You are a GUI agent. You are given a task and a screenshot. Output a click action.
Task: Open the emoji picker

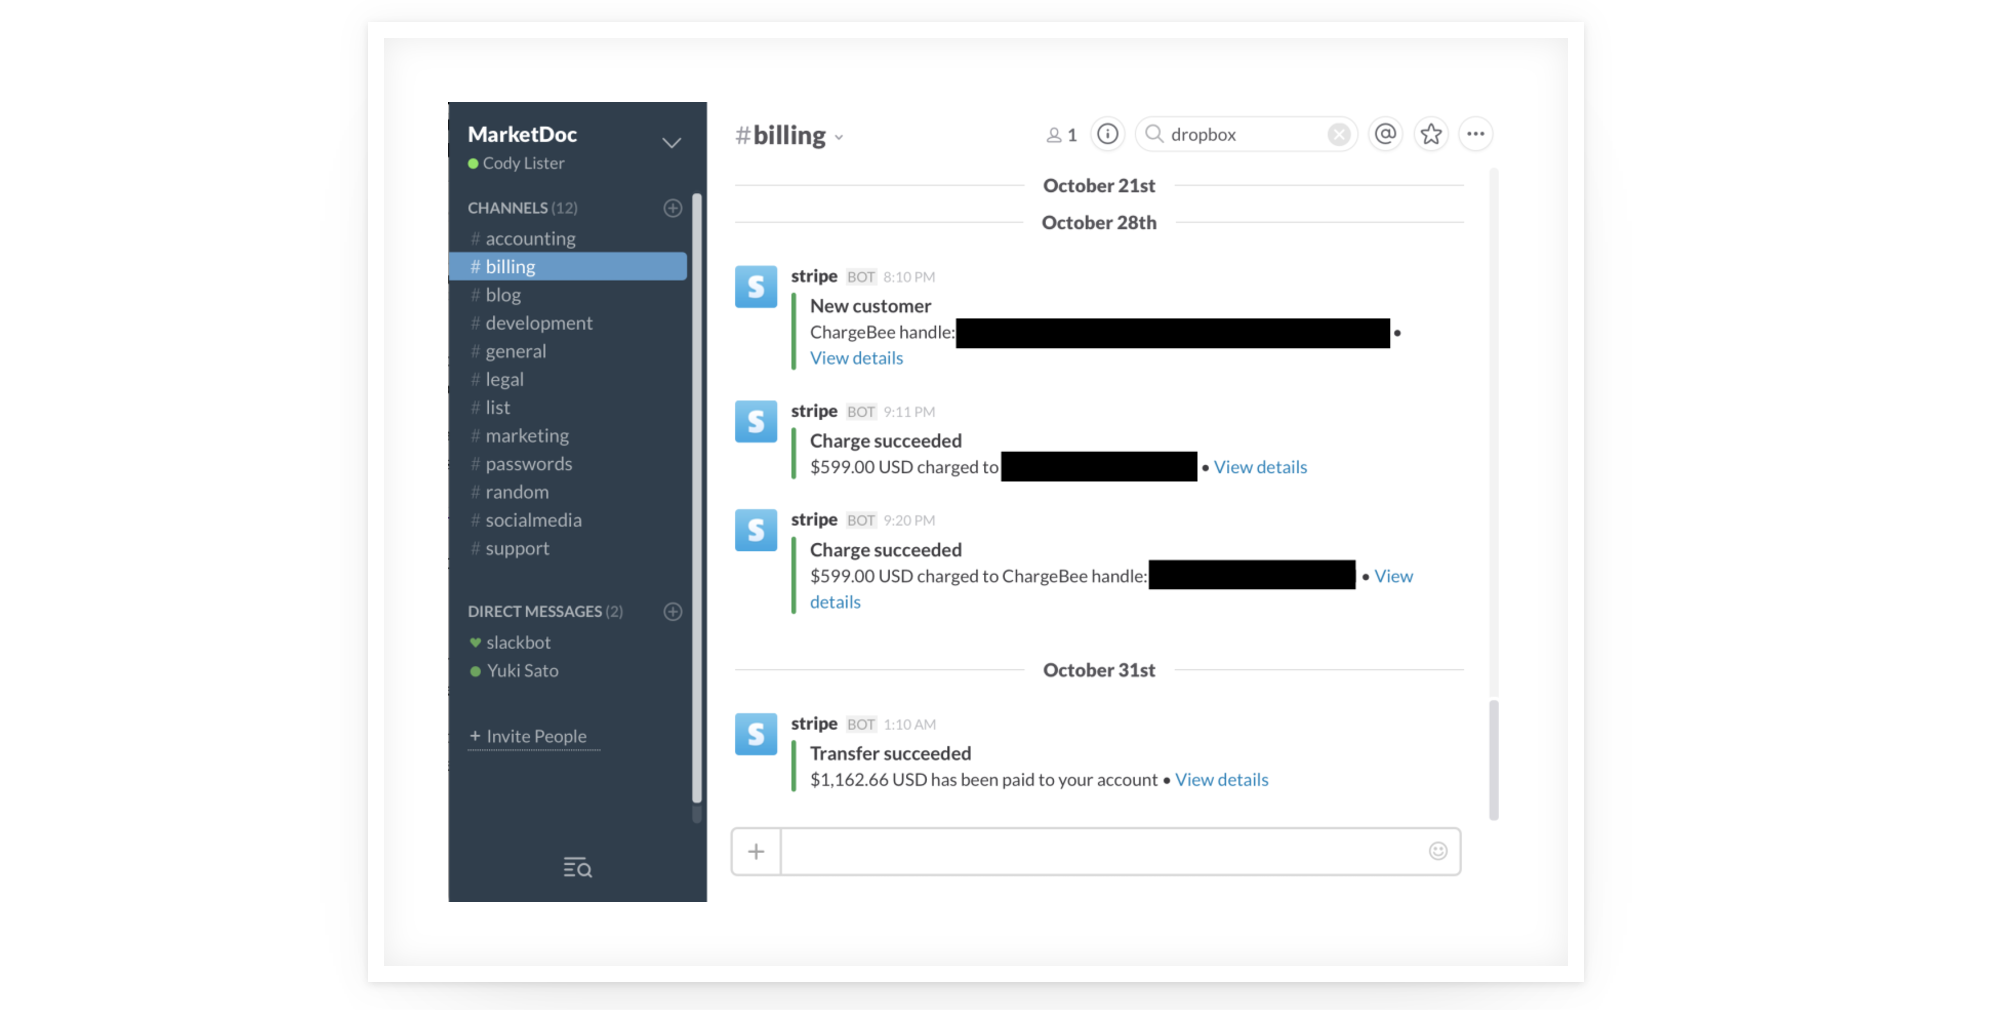(1437, 851)
